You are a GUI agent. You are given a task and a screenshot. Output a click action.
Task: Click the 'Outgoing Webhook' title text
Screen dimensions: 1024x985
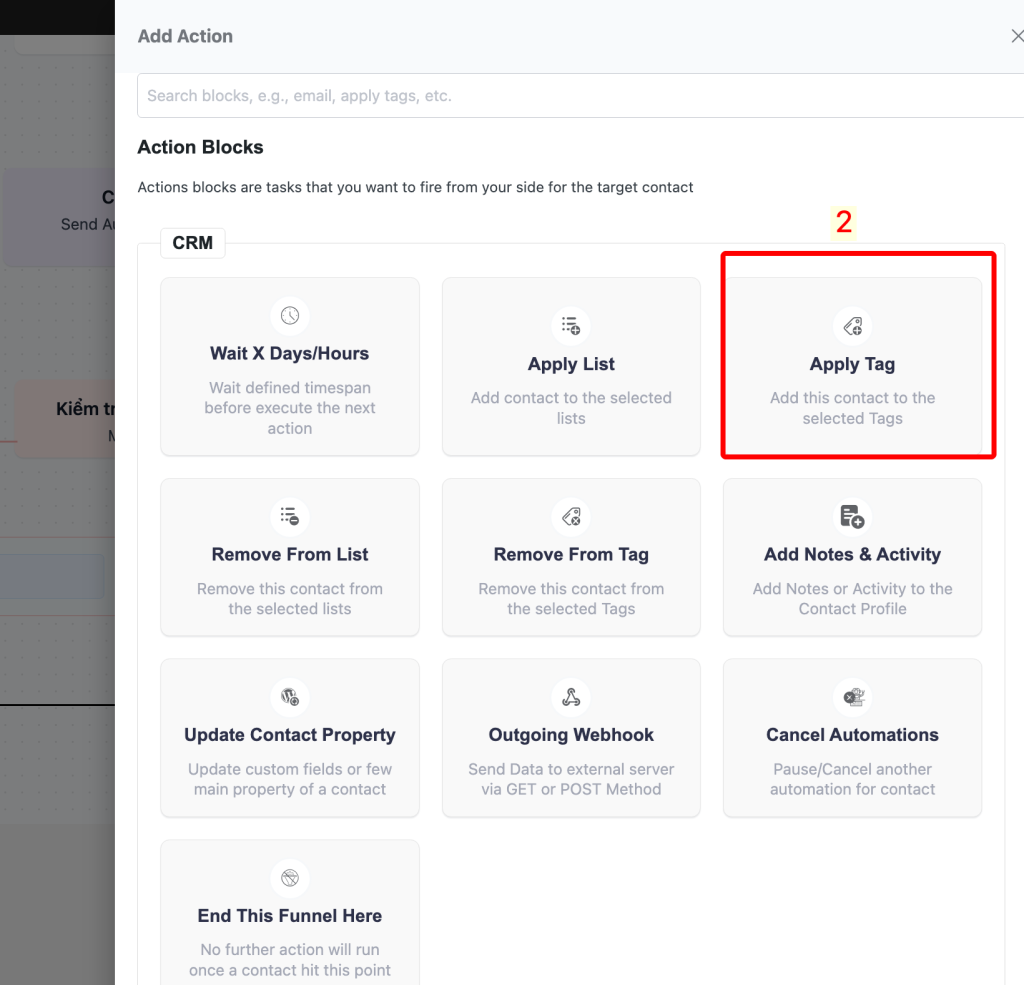click(x=571, y=735)
